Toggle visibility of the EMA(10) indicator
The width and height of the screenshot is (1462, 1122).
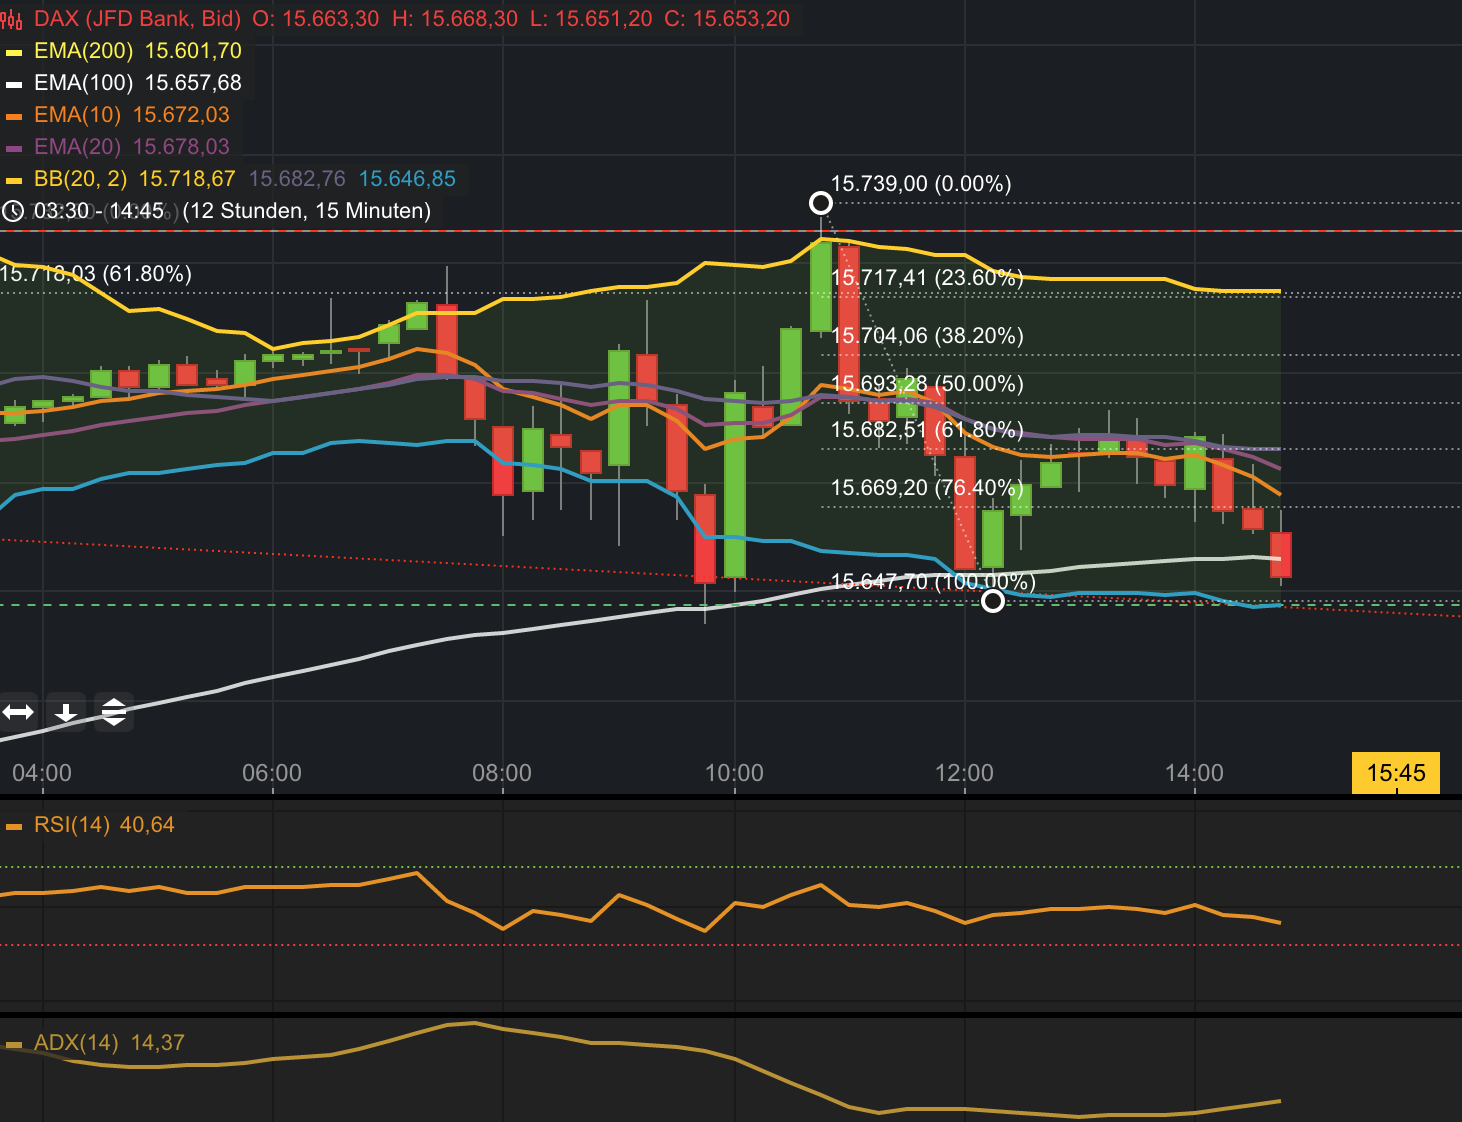13,114
